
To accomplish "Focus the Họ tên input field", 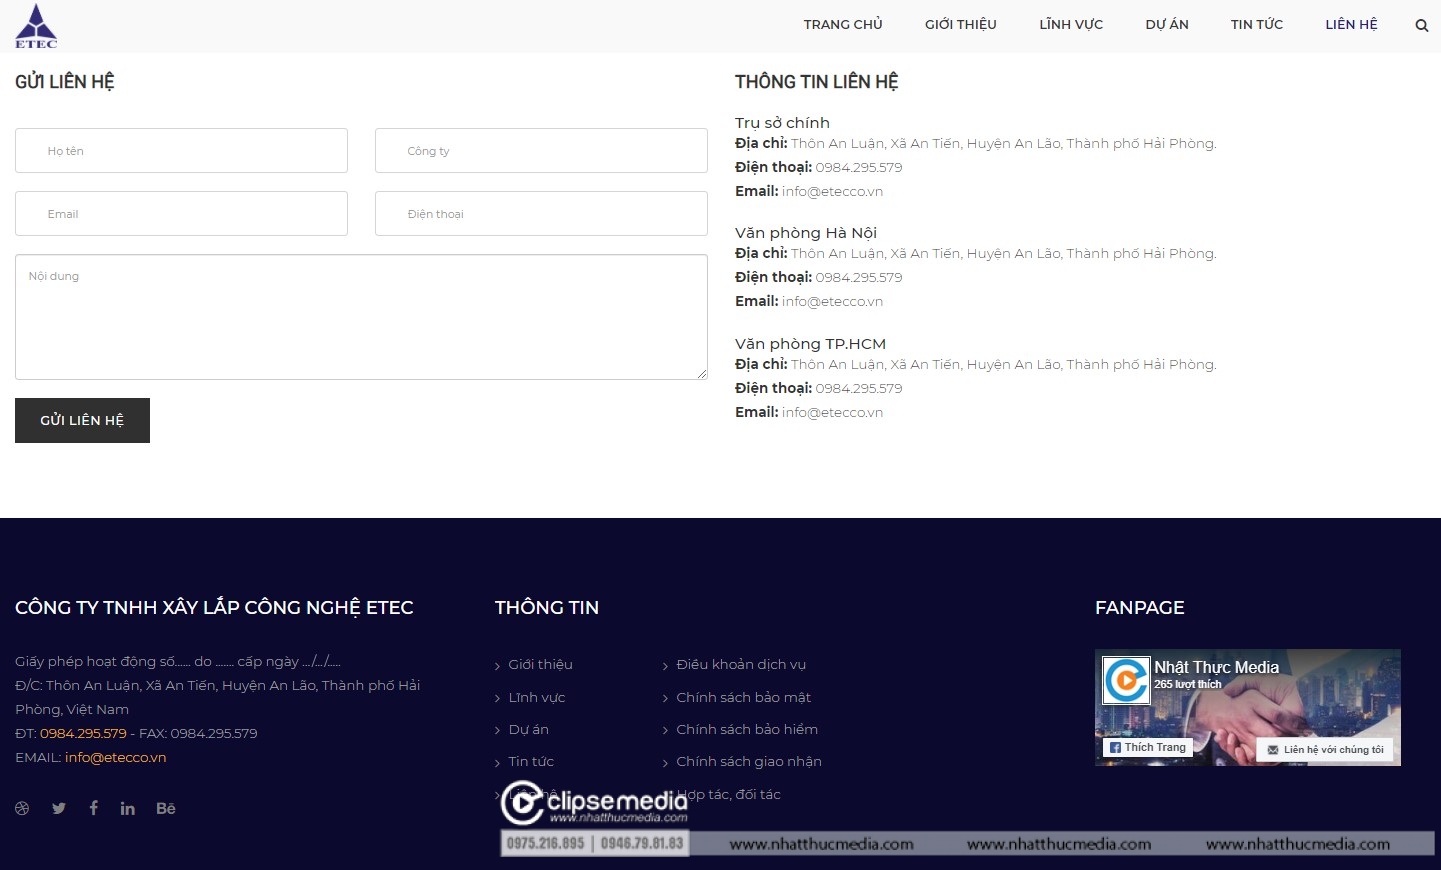I will pos(181,151).
